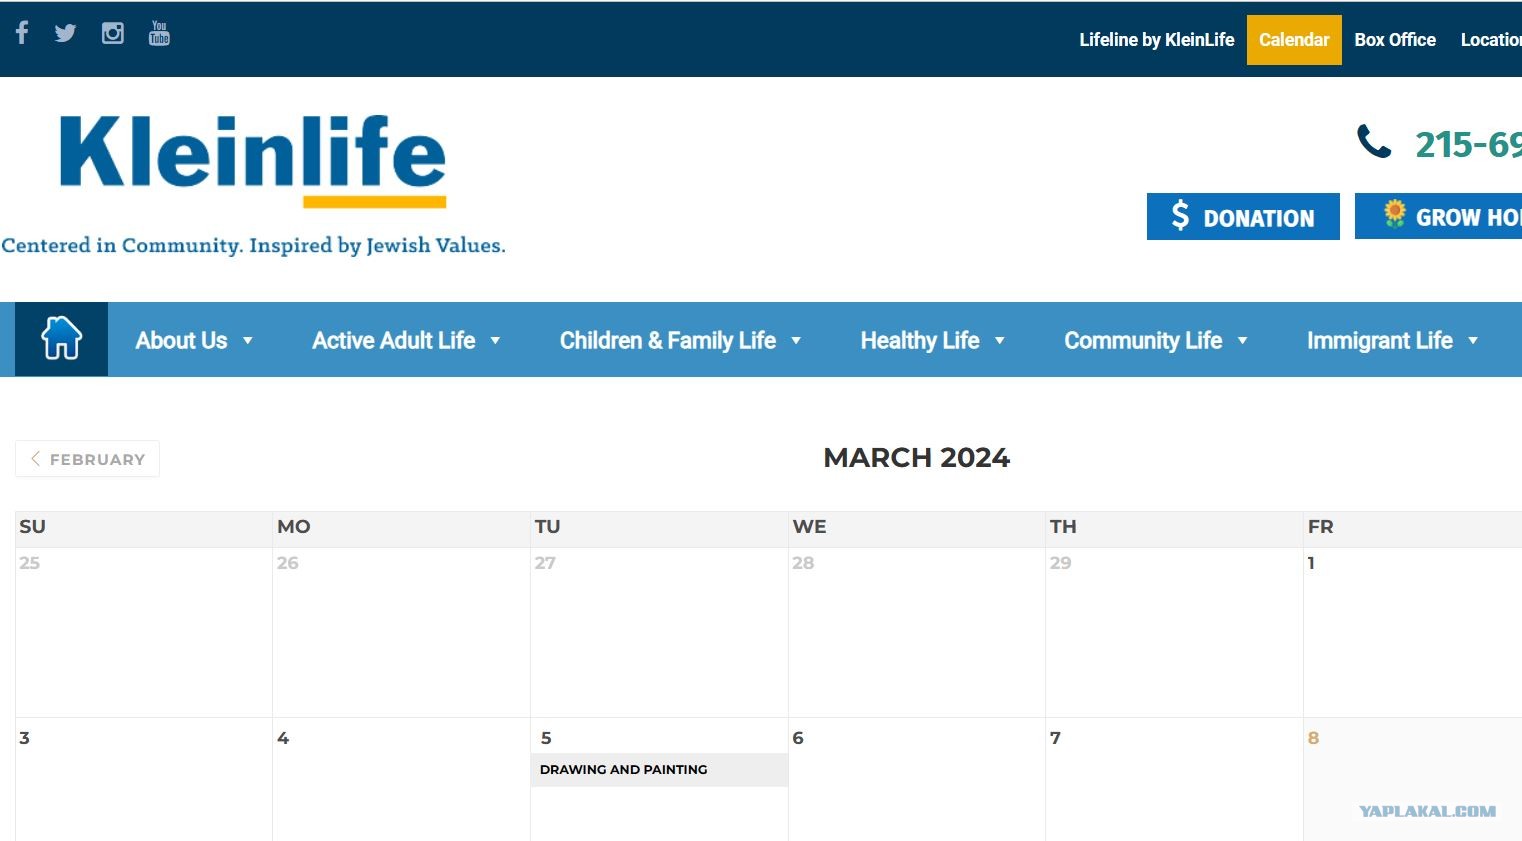
Task: Click the sunflower icon on Grow button
Action: tap(1395, 213)
